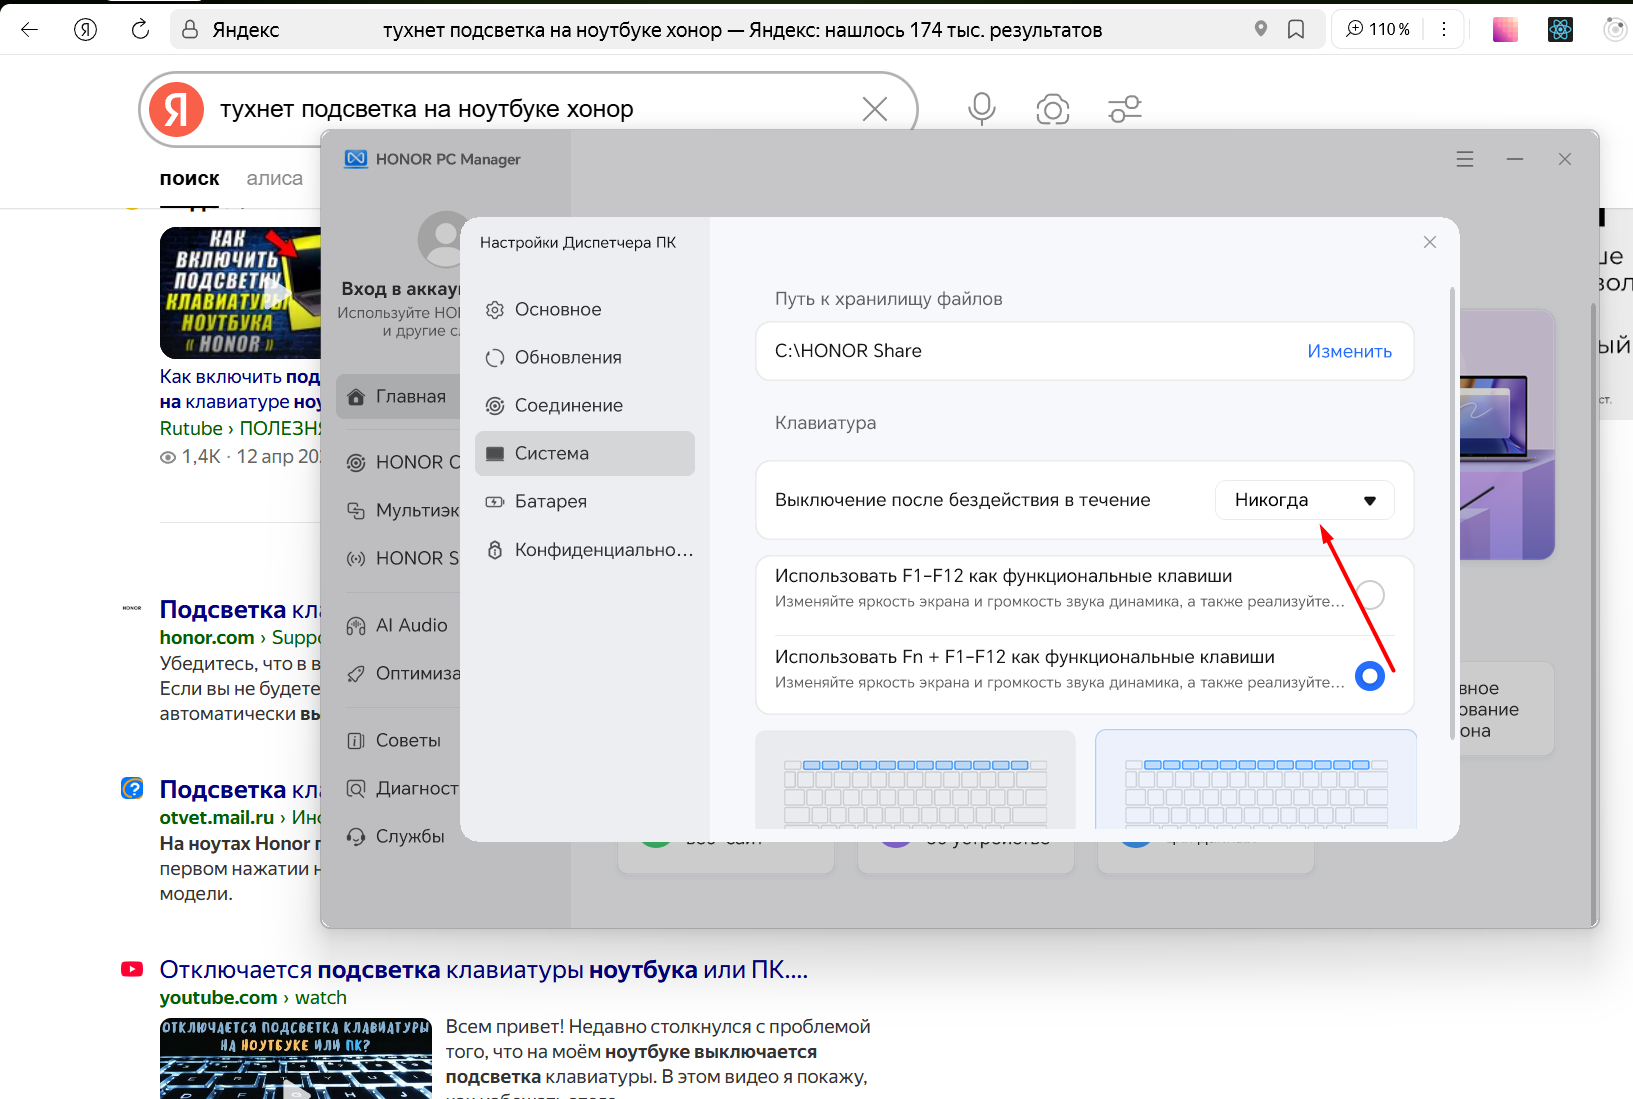This screenshot has width=1633, height=1099.
Task: Open the YouTube keyboard backlight video thumbnail
Action: point(296,1058)
